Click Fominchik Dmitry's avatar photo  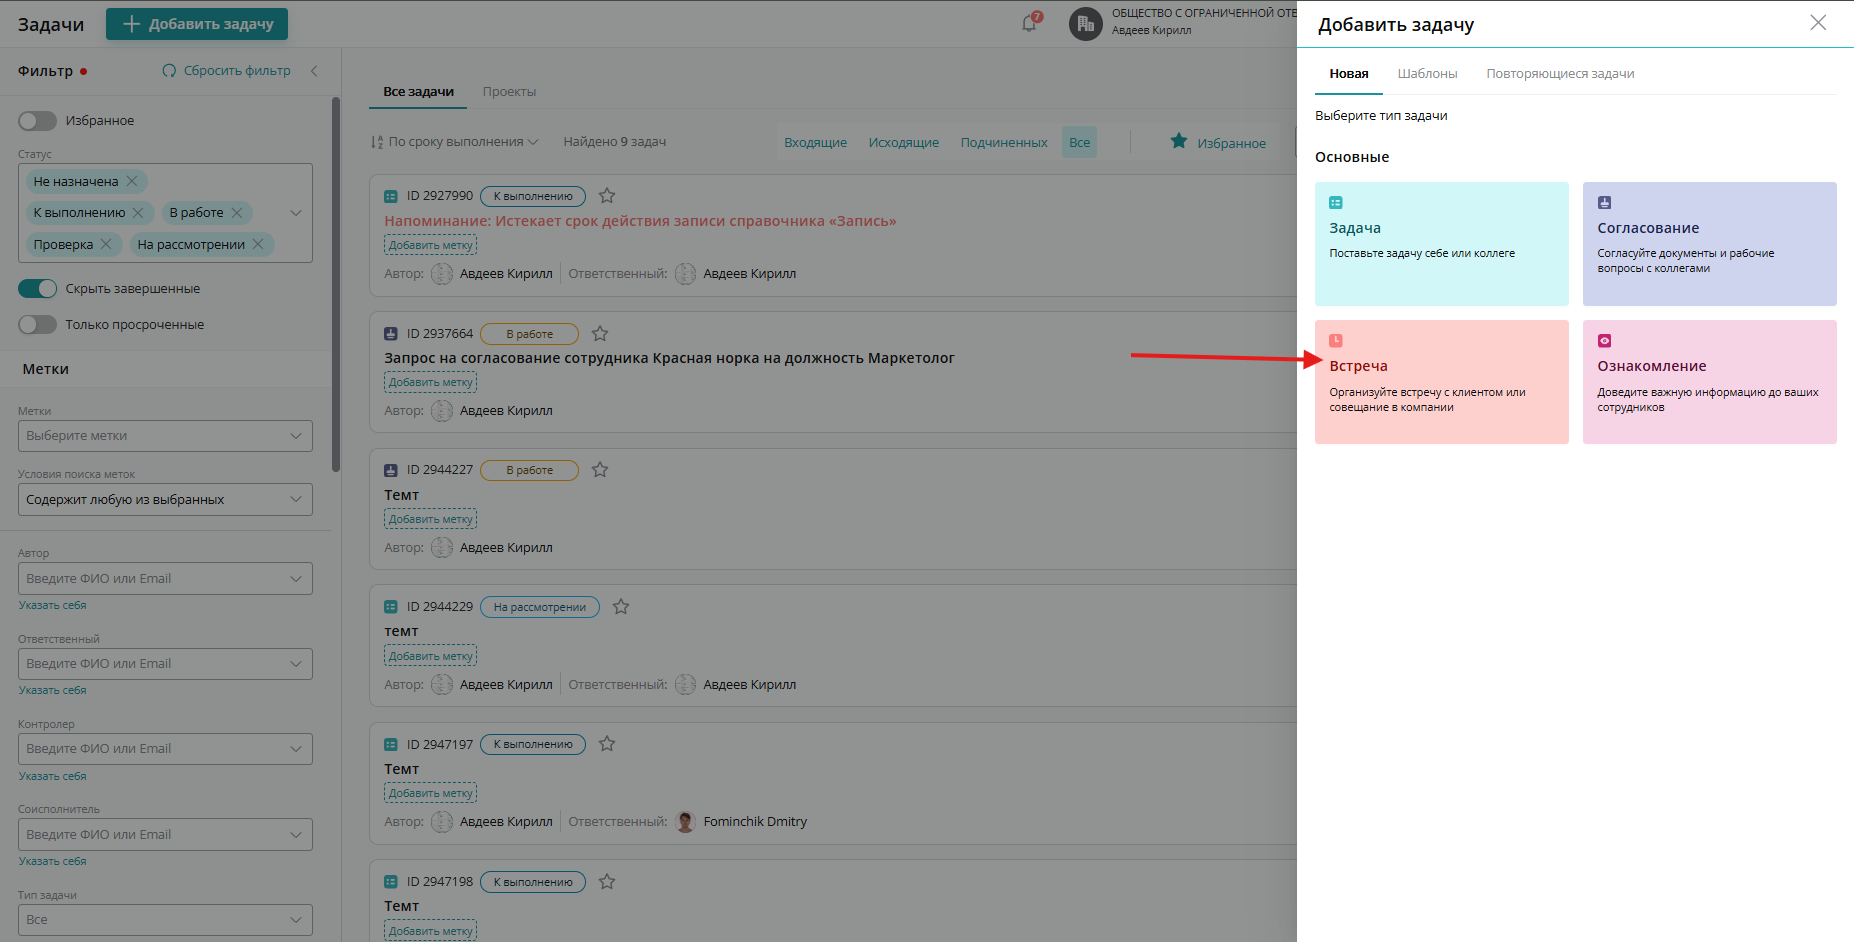685,822
